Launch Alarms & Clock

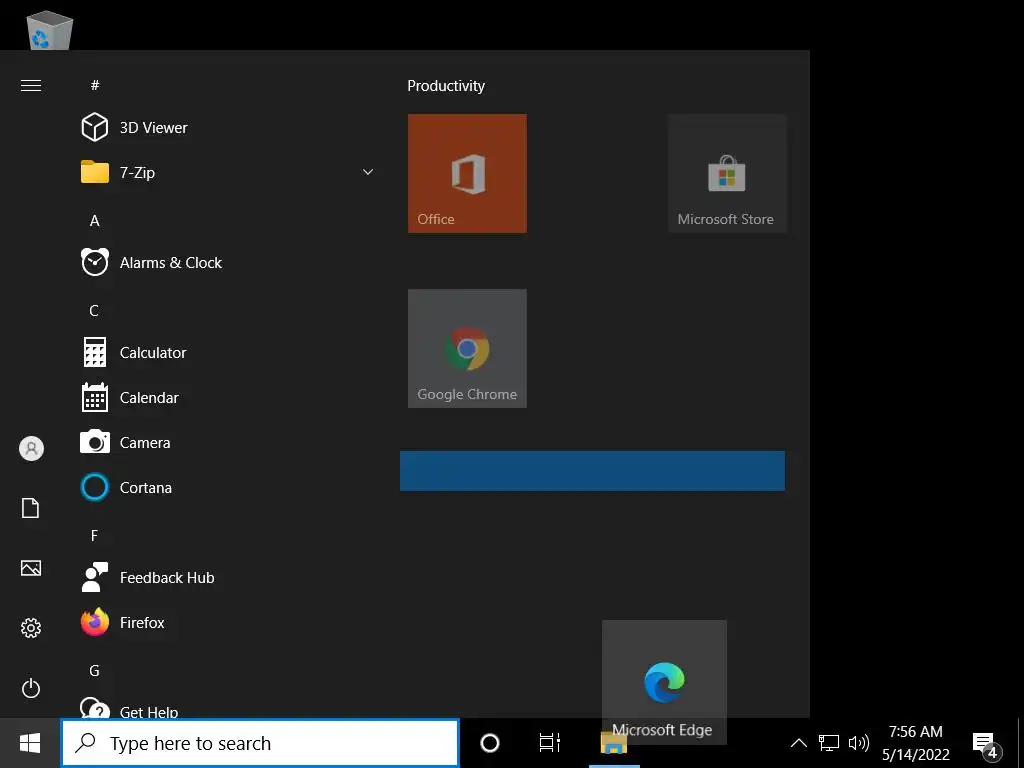coord(225,263)
